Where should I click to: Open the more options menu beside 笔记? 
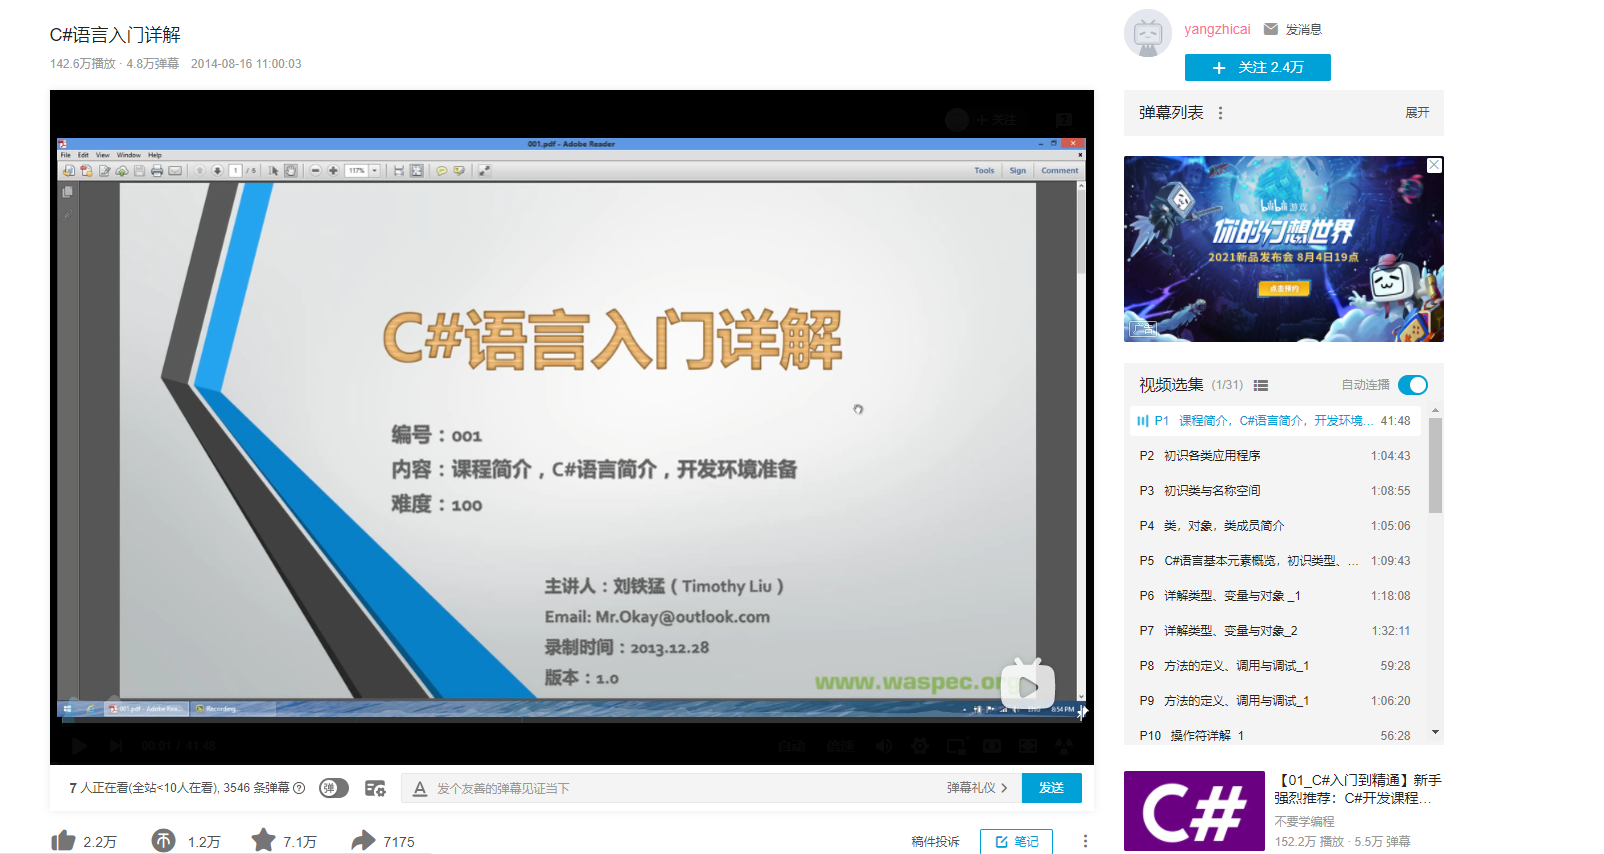(1085, 842)
